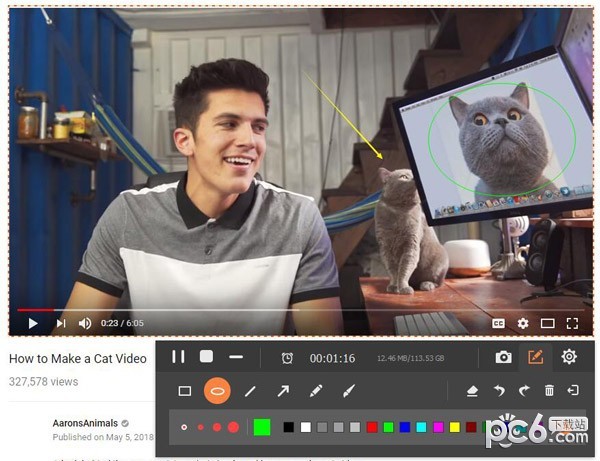Choose the brush highlighter tool

[x=349, y=391]
